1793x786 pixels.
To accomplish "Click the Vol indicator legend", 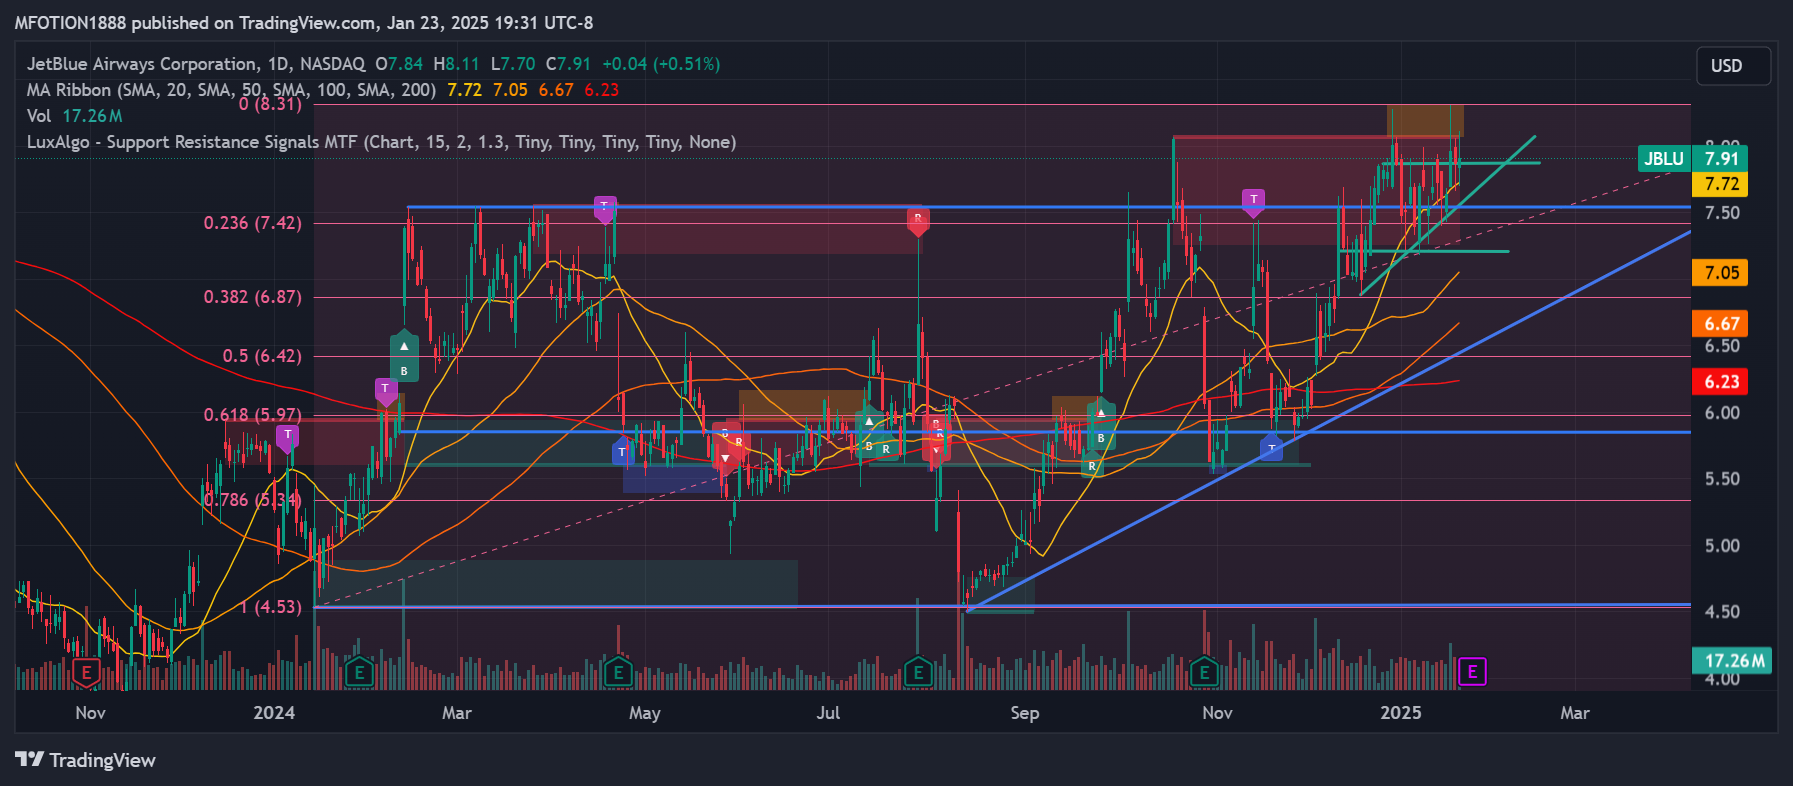I will (x=75, y=116).
